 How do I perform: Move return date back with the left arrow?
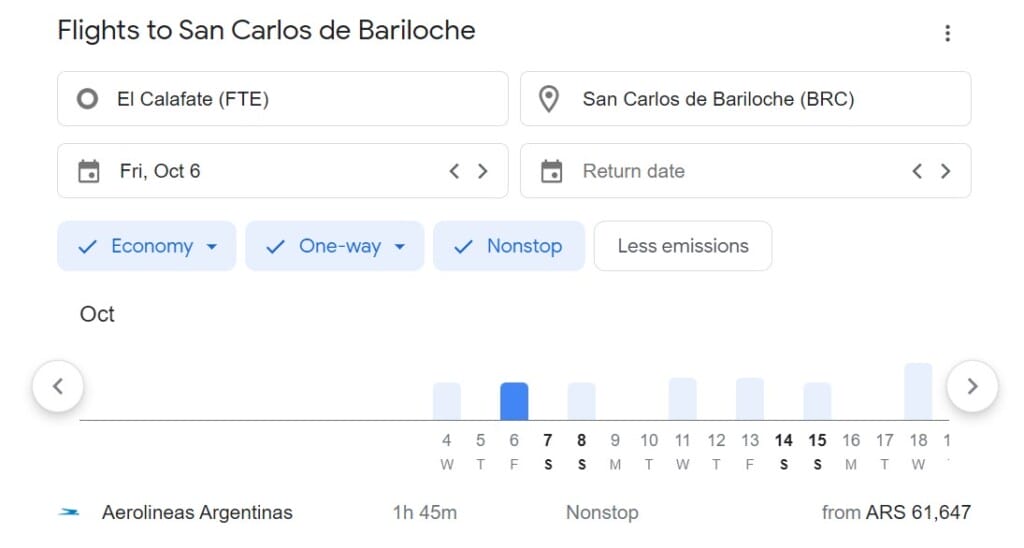918,171
